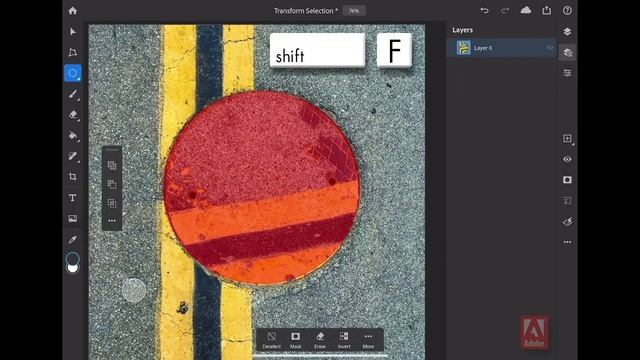Select the Eraser tool
This screenshot has width=640, height=360.
pyautogui.click(x=73, y=115)
